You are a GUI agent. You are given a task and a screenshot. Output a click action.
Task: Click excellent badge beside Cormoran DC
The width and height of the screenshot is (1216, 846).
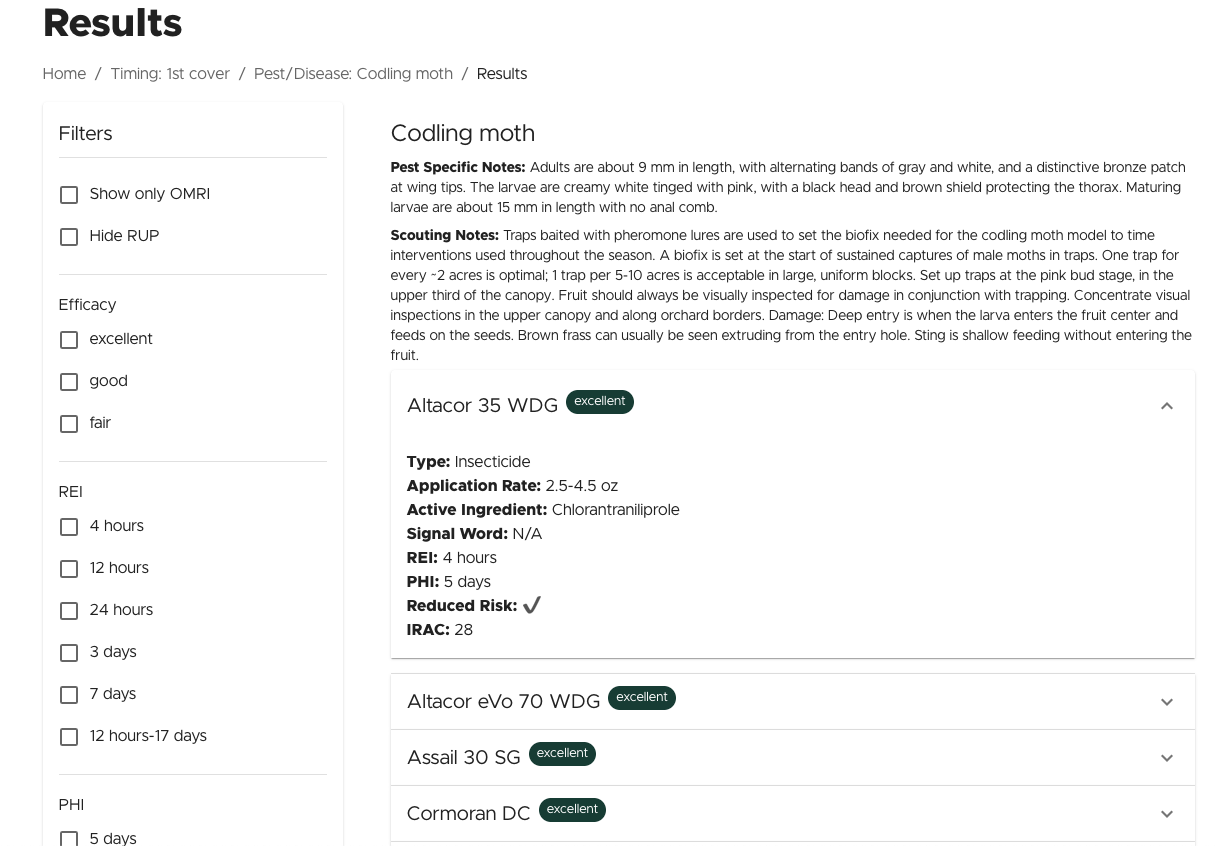click(572, 810)
